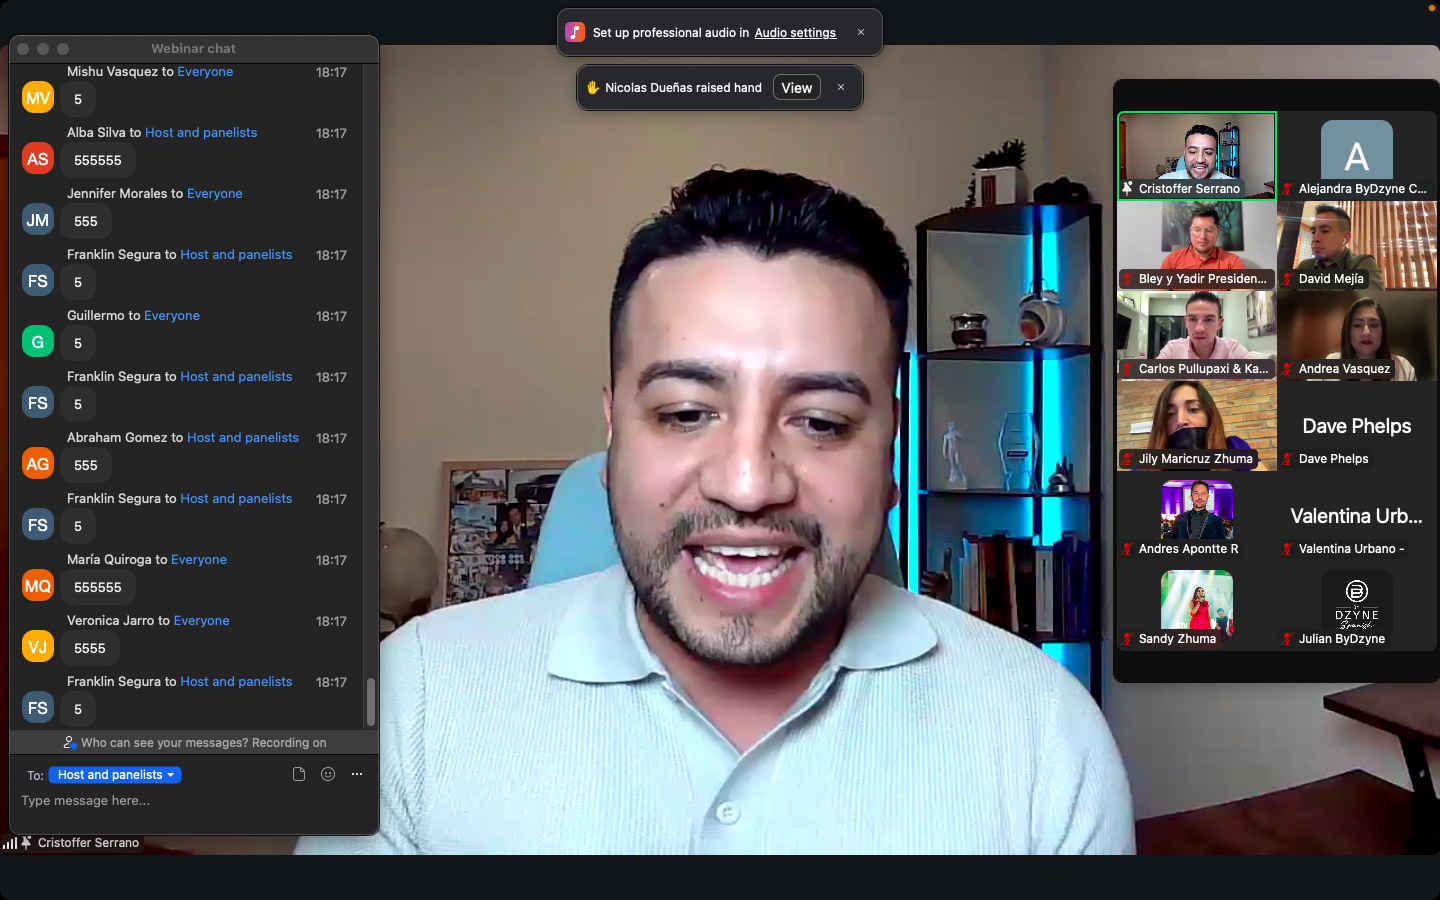Open the emoji picker in chat

click(328, 774)
